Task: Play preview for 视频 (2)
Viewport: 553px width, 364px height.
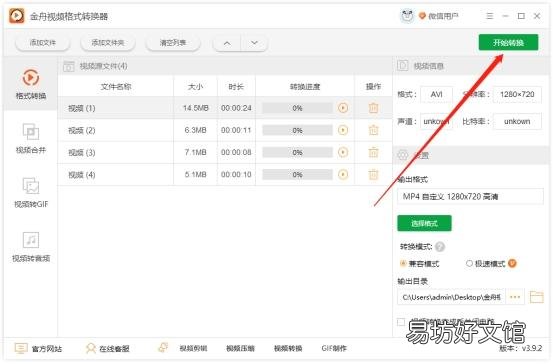Action: pos(343,130)
